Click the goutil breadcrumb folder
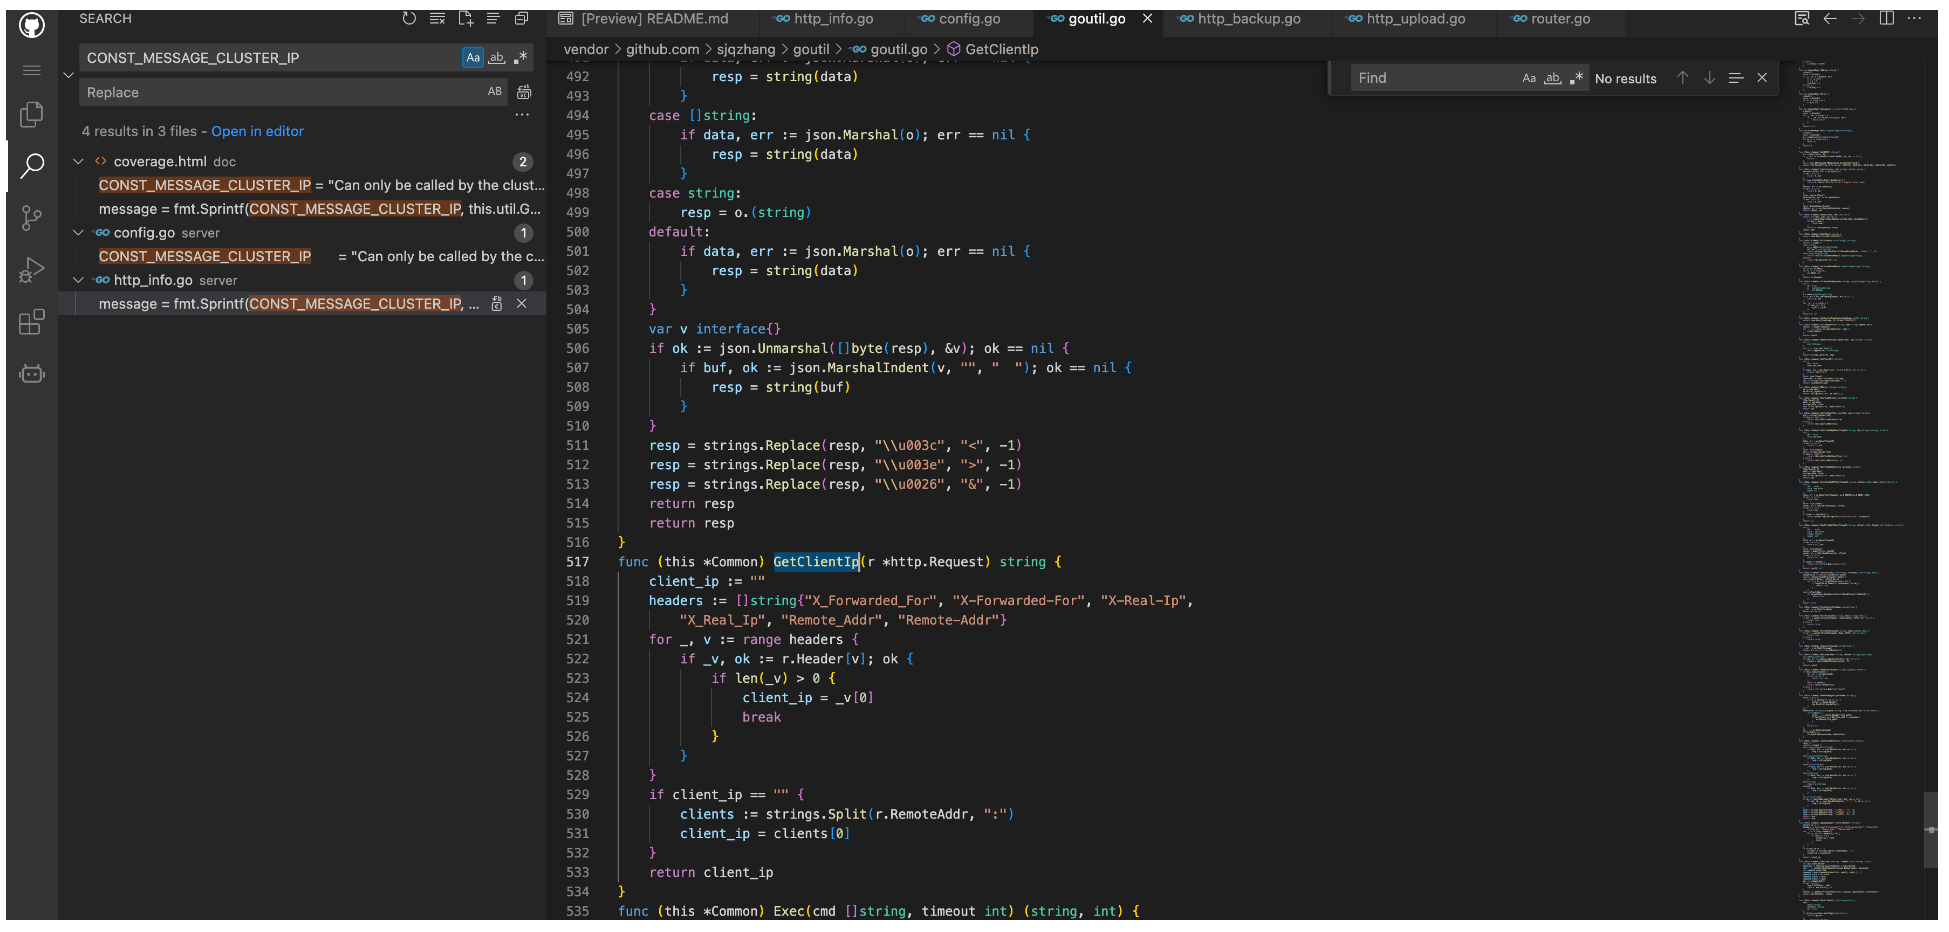The height and width of the screenshot is (932, 1949). (x=811, y=49)
